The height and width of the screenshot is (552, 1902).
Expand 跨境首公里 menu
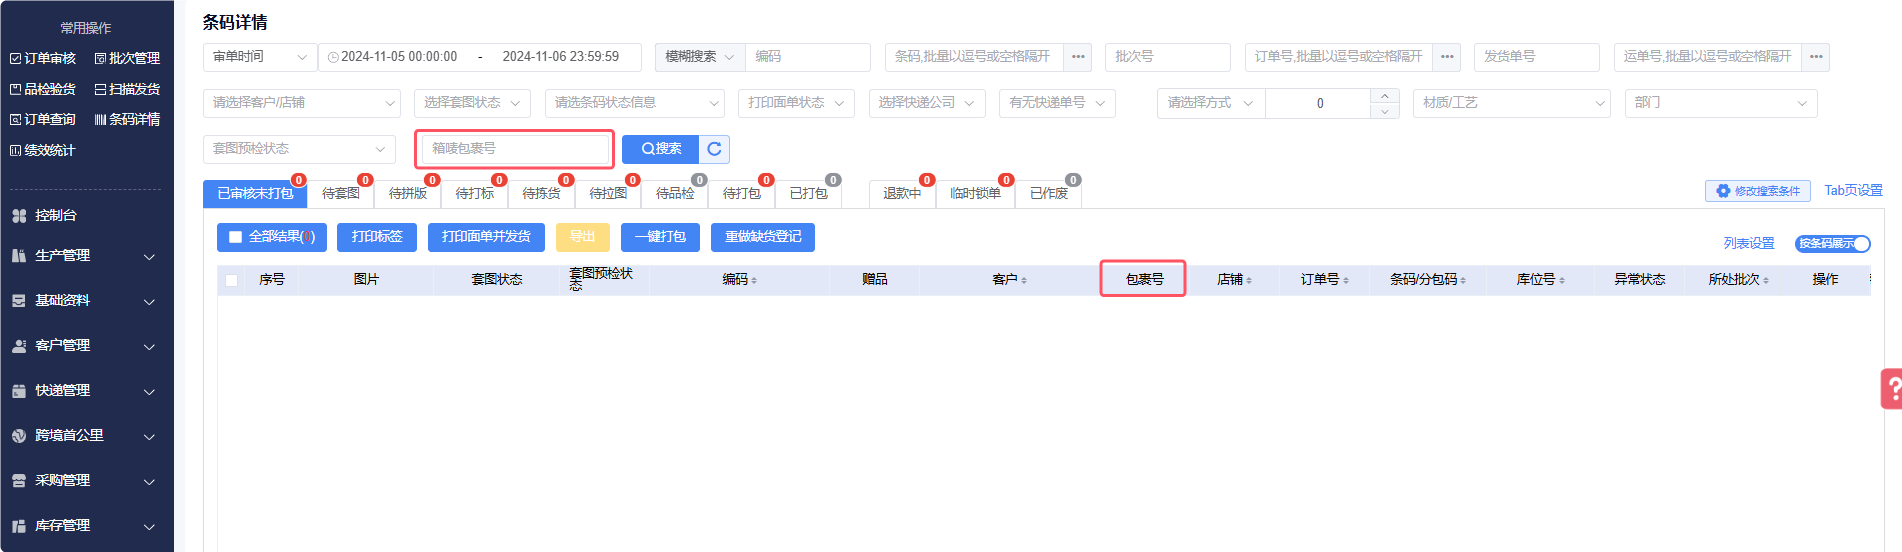(x=84, y=436)
